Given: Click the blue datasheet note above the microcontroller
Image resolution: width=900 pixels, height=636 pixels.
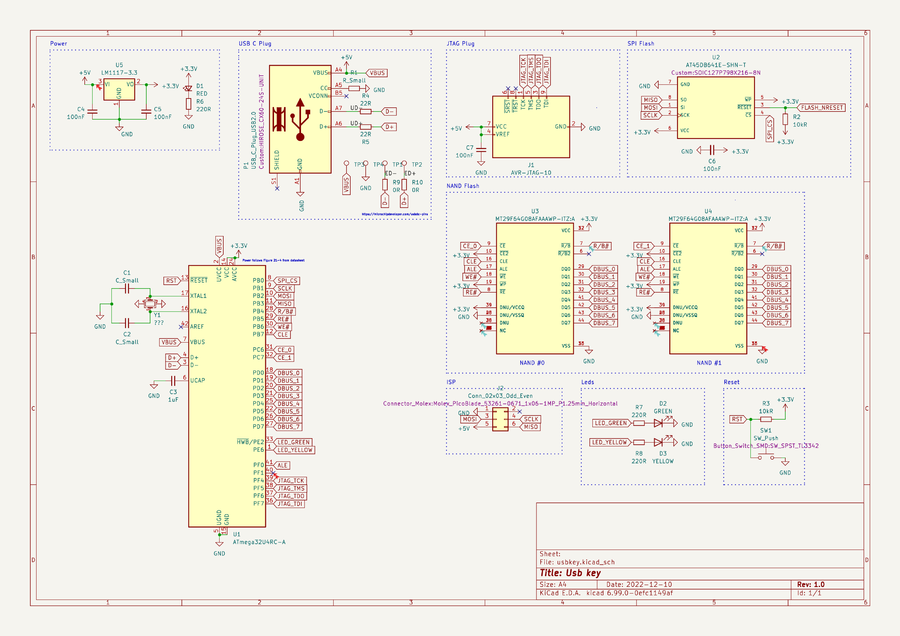Looking at the screenshot, I should [275, 259].
